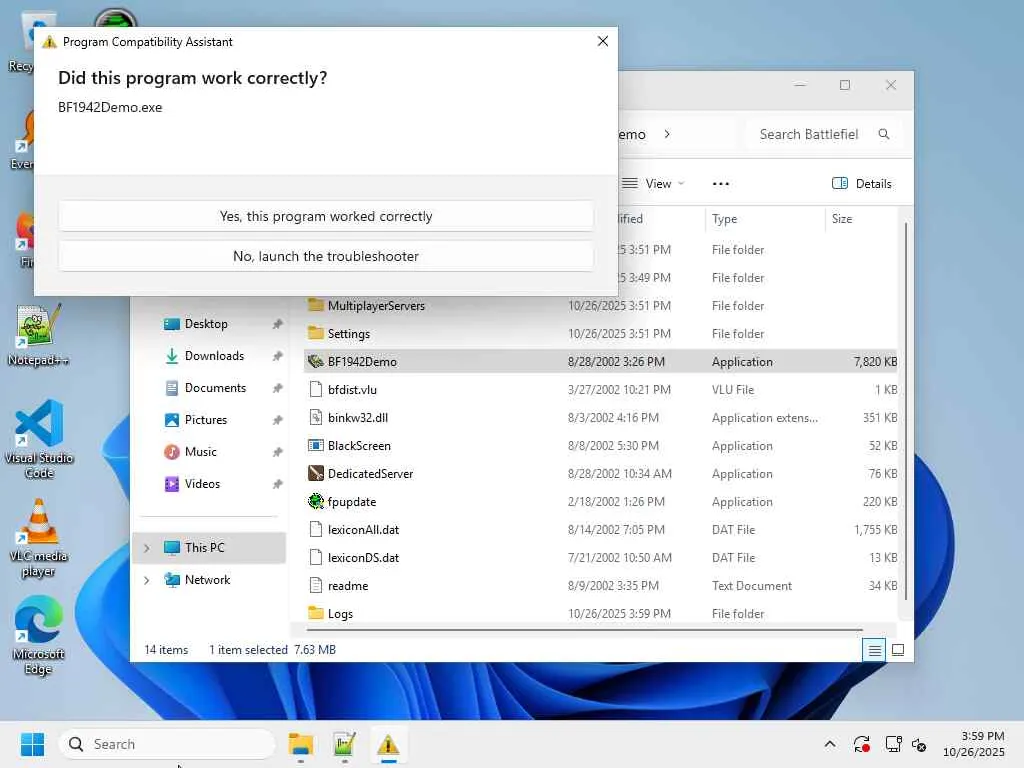Open File Explorer from the taskbar

pyautogui.click(x=301, y=744)
